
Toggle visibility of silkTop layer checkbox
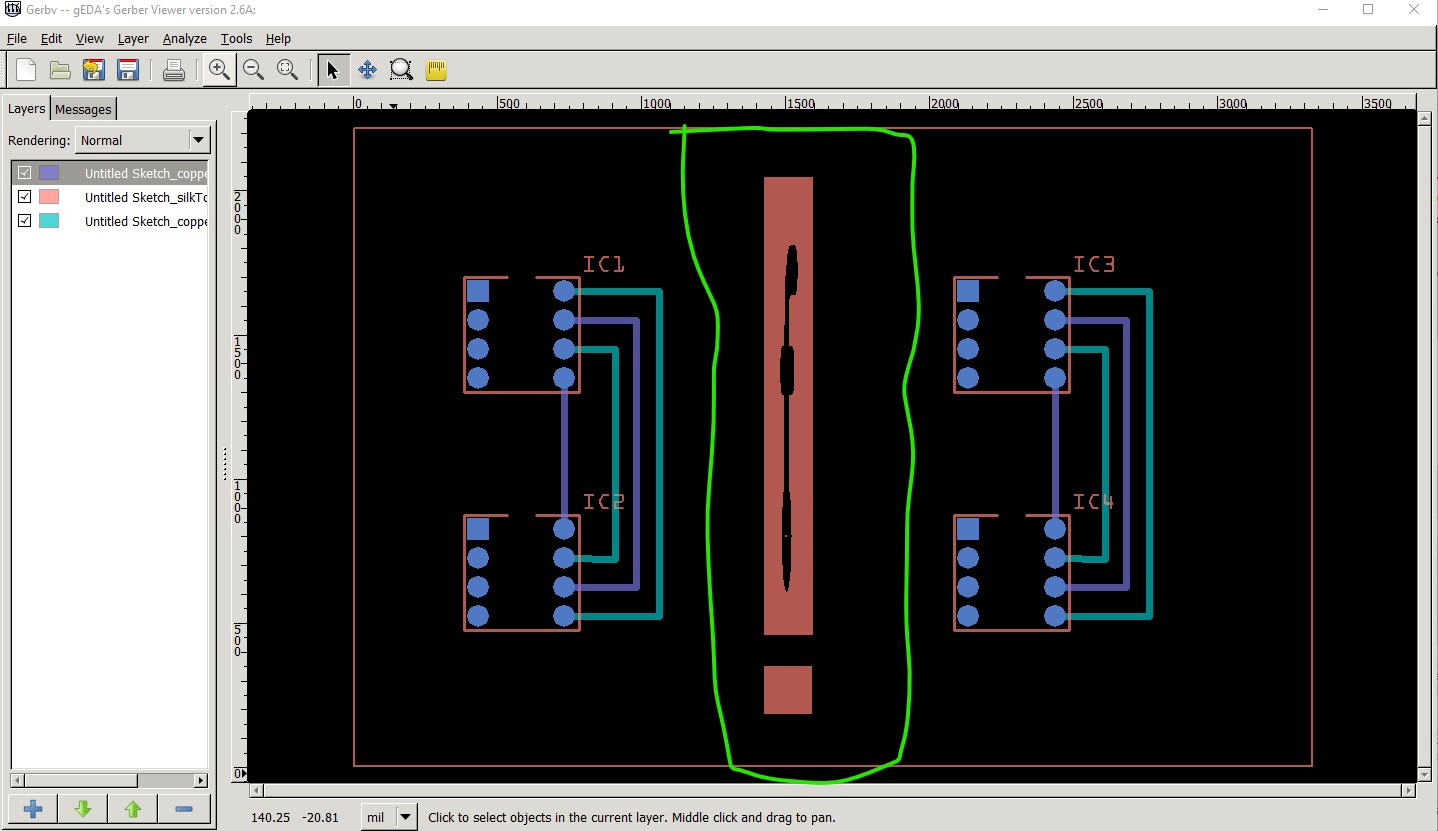click(x=25, y=197)
